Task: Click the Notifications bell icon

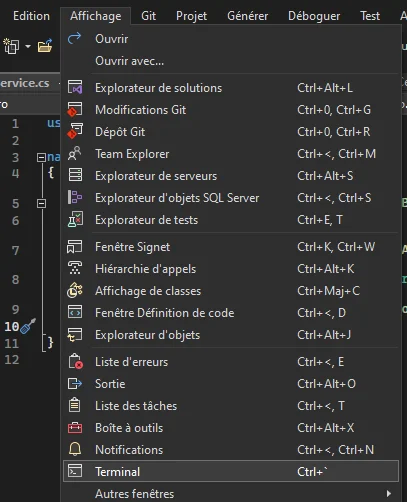Action: [75, 449]
